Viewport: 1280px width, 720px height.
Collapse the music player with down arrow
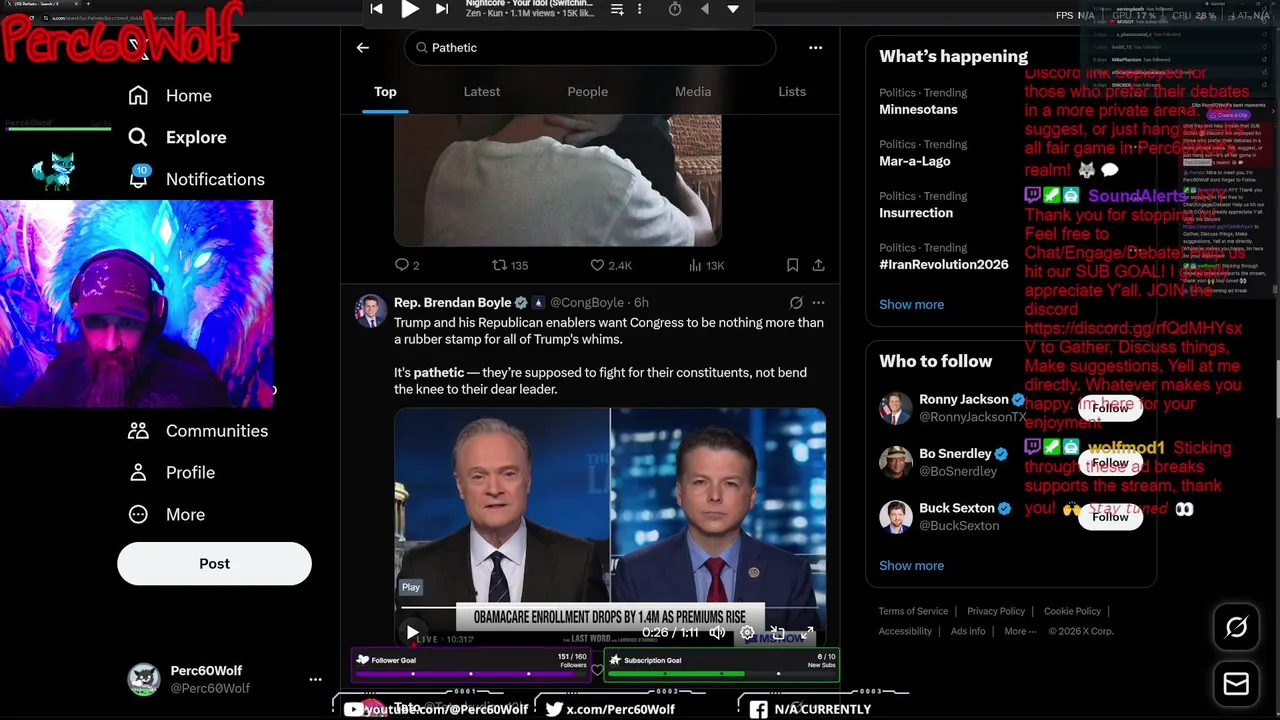point(733,9)
